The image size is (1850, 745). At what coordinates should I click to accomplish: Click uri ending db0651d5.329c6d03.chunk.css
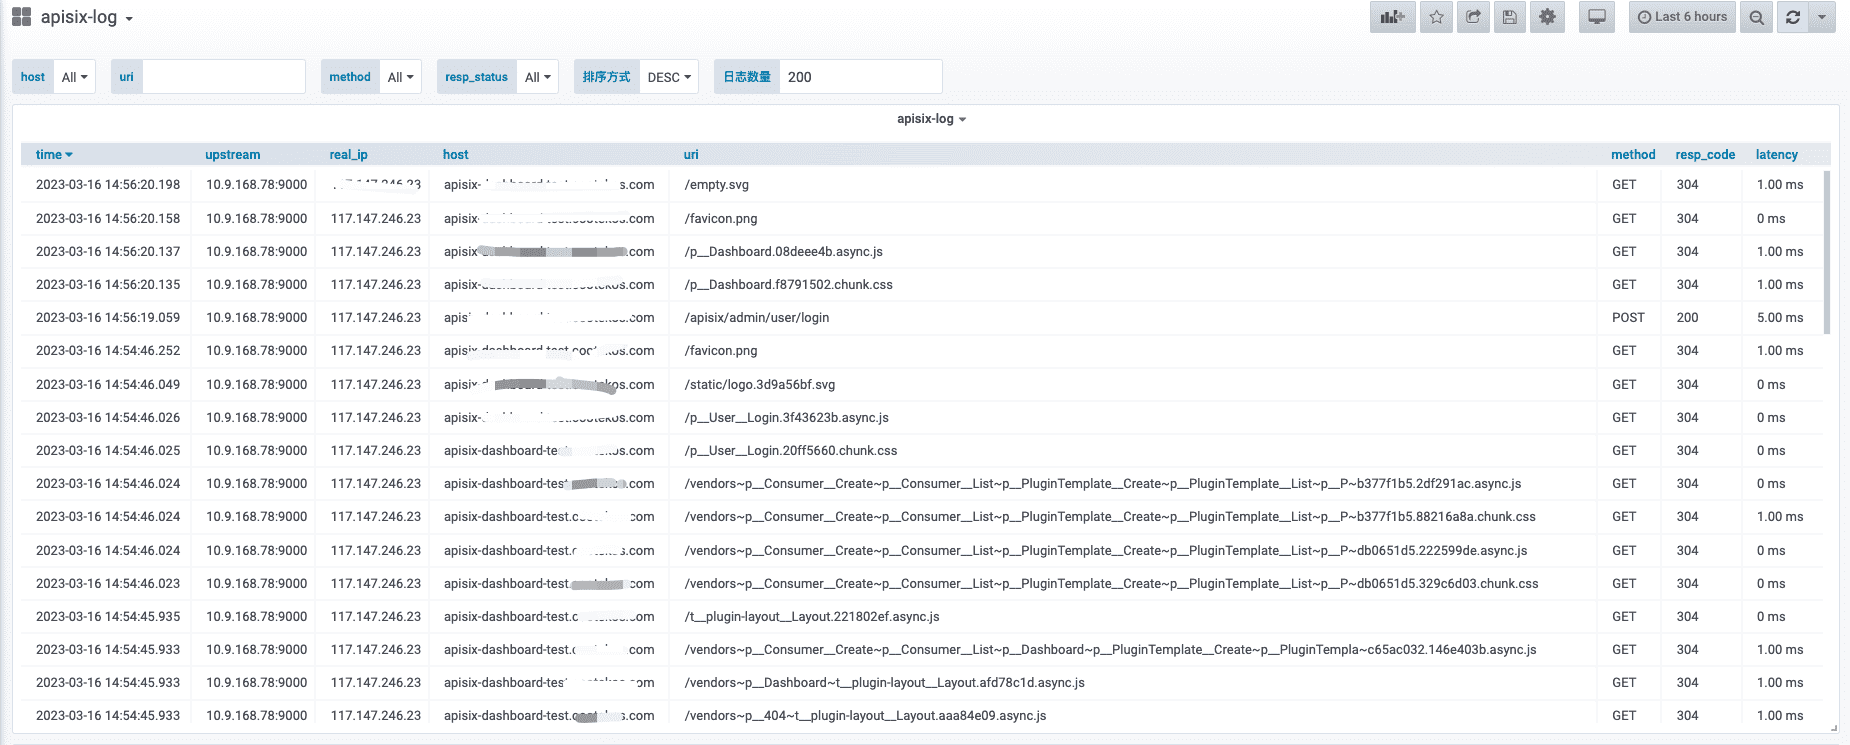point(1134,584)
